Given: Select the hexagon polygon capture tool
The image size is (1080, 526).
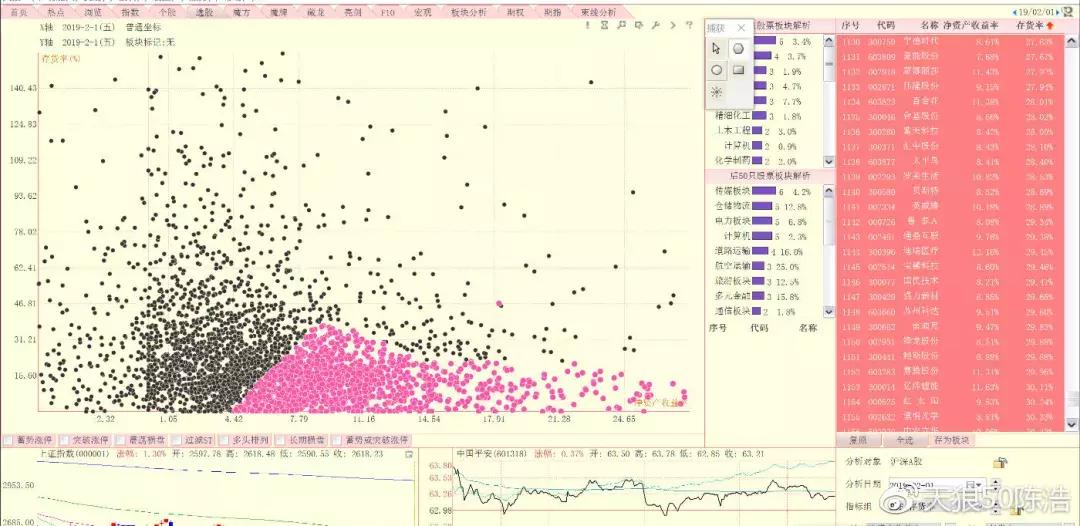Looking at the screenshot, I should click(x=738, y=48).
